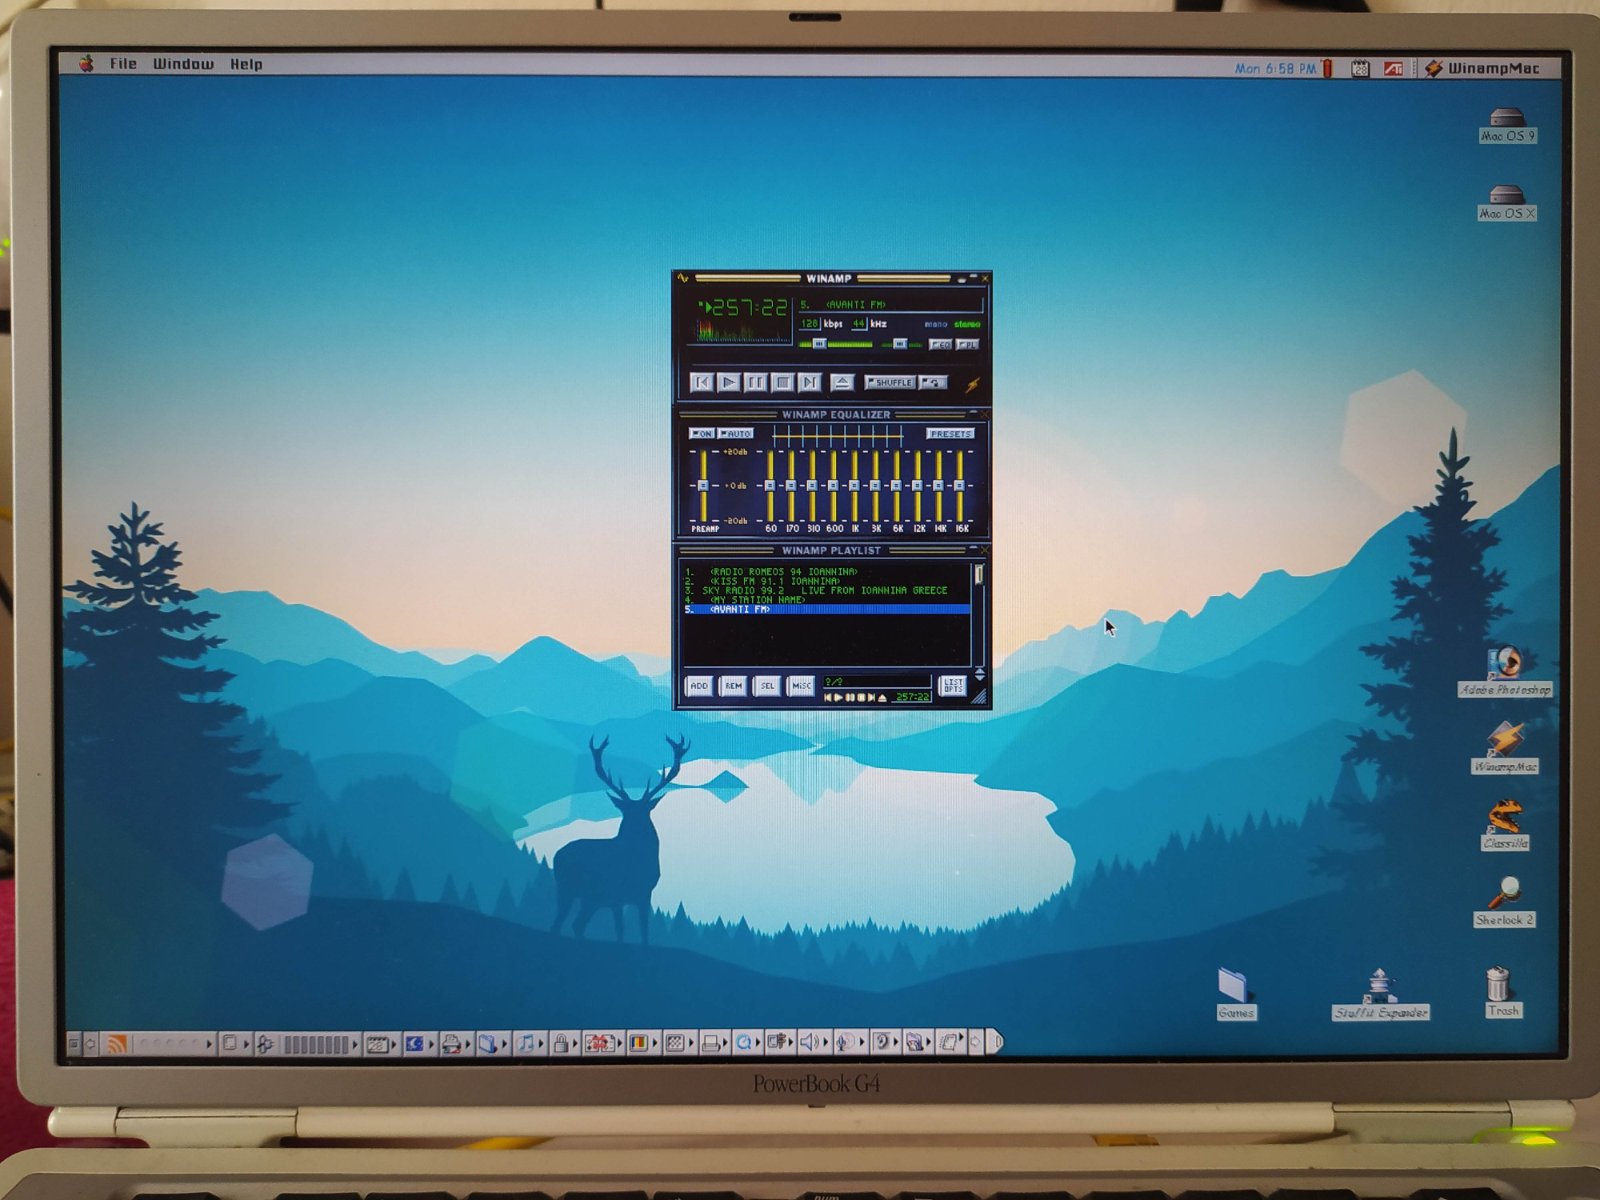
Task: Open the playlist REM menu button
Action: tap(733, 686)
